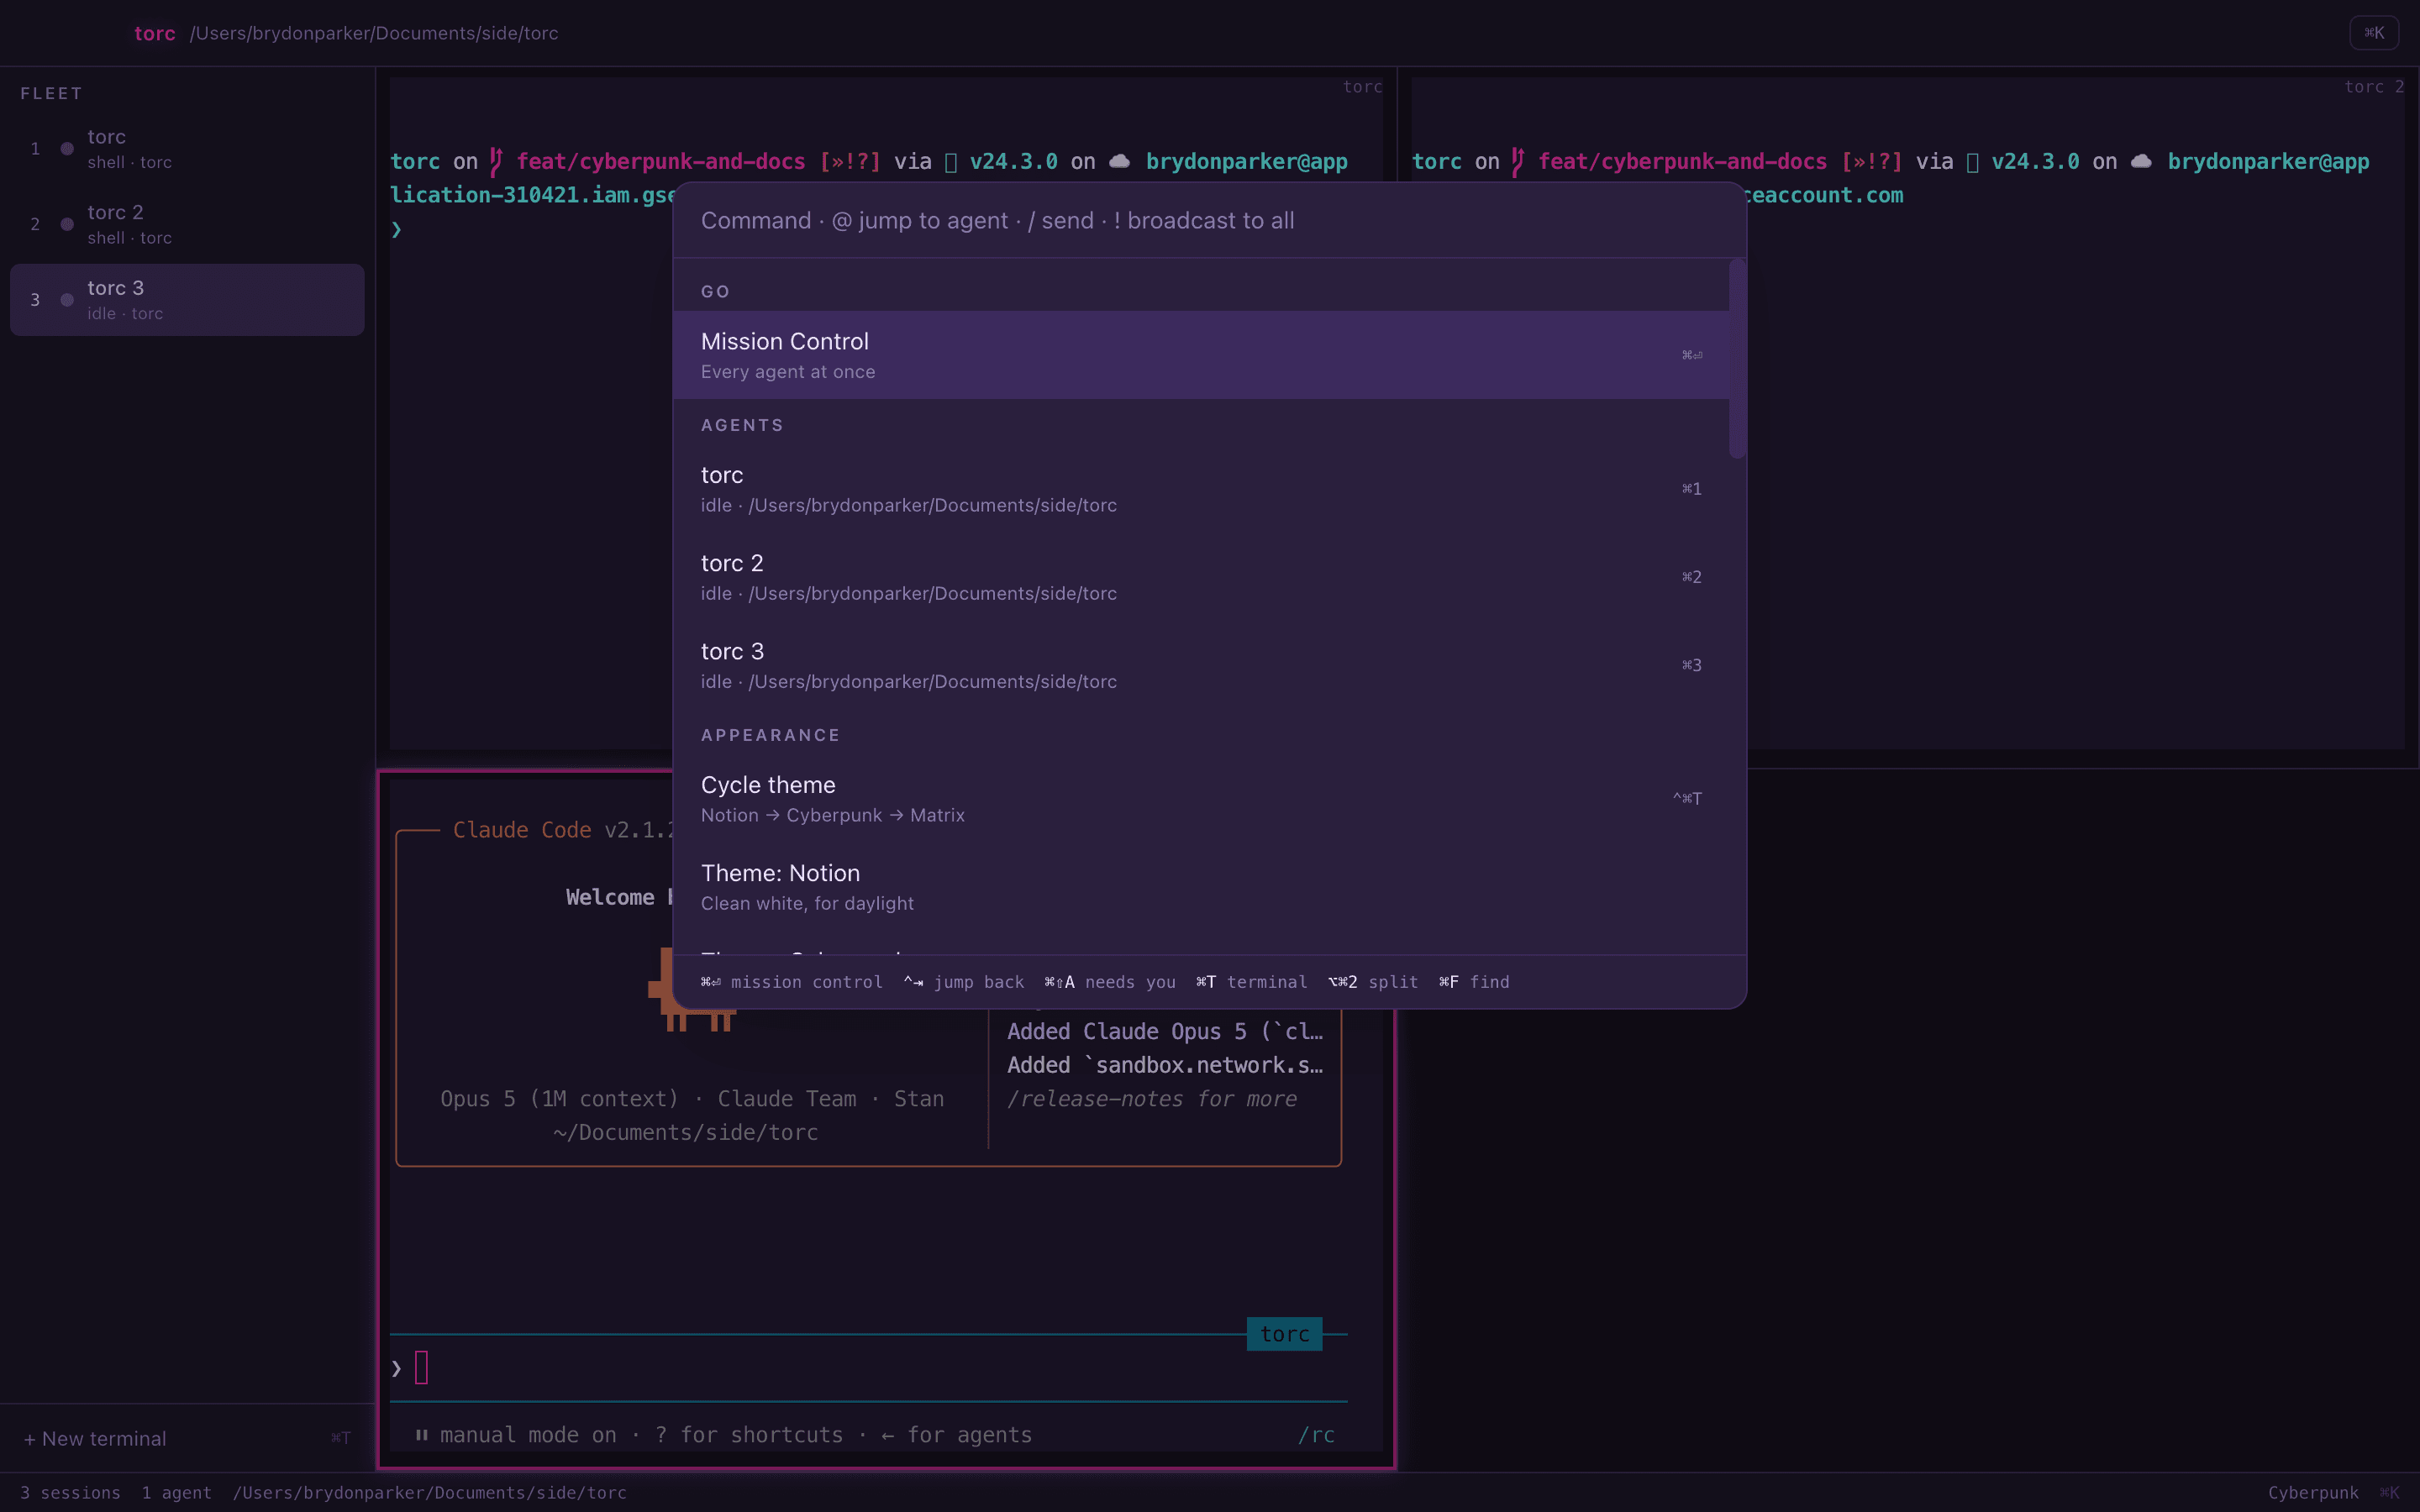The image size is (2420, 1512).
Task: Click the ⌘3 shortcut on torc 3 row
Action: tap(1691, 665)
